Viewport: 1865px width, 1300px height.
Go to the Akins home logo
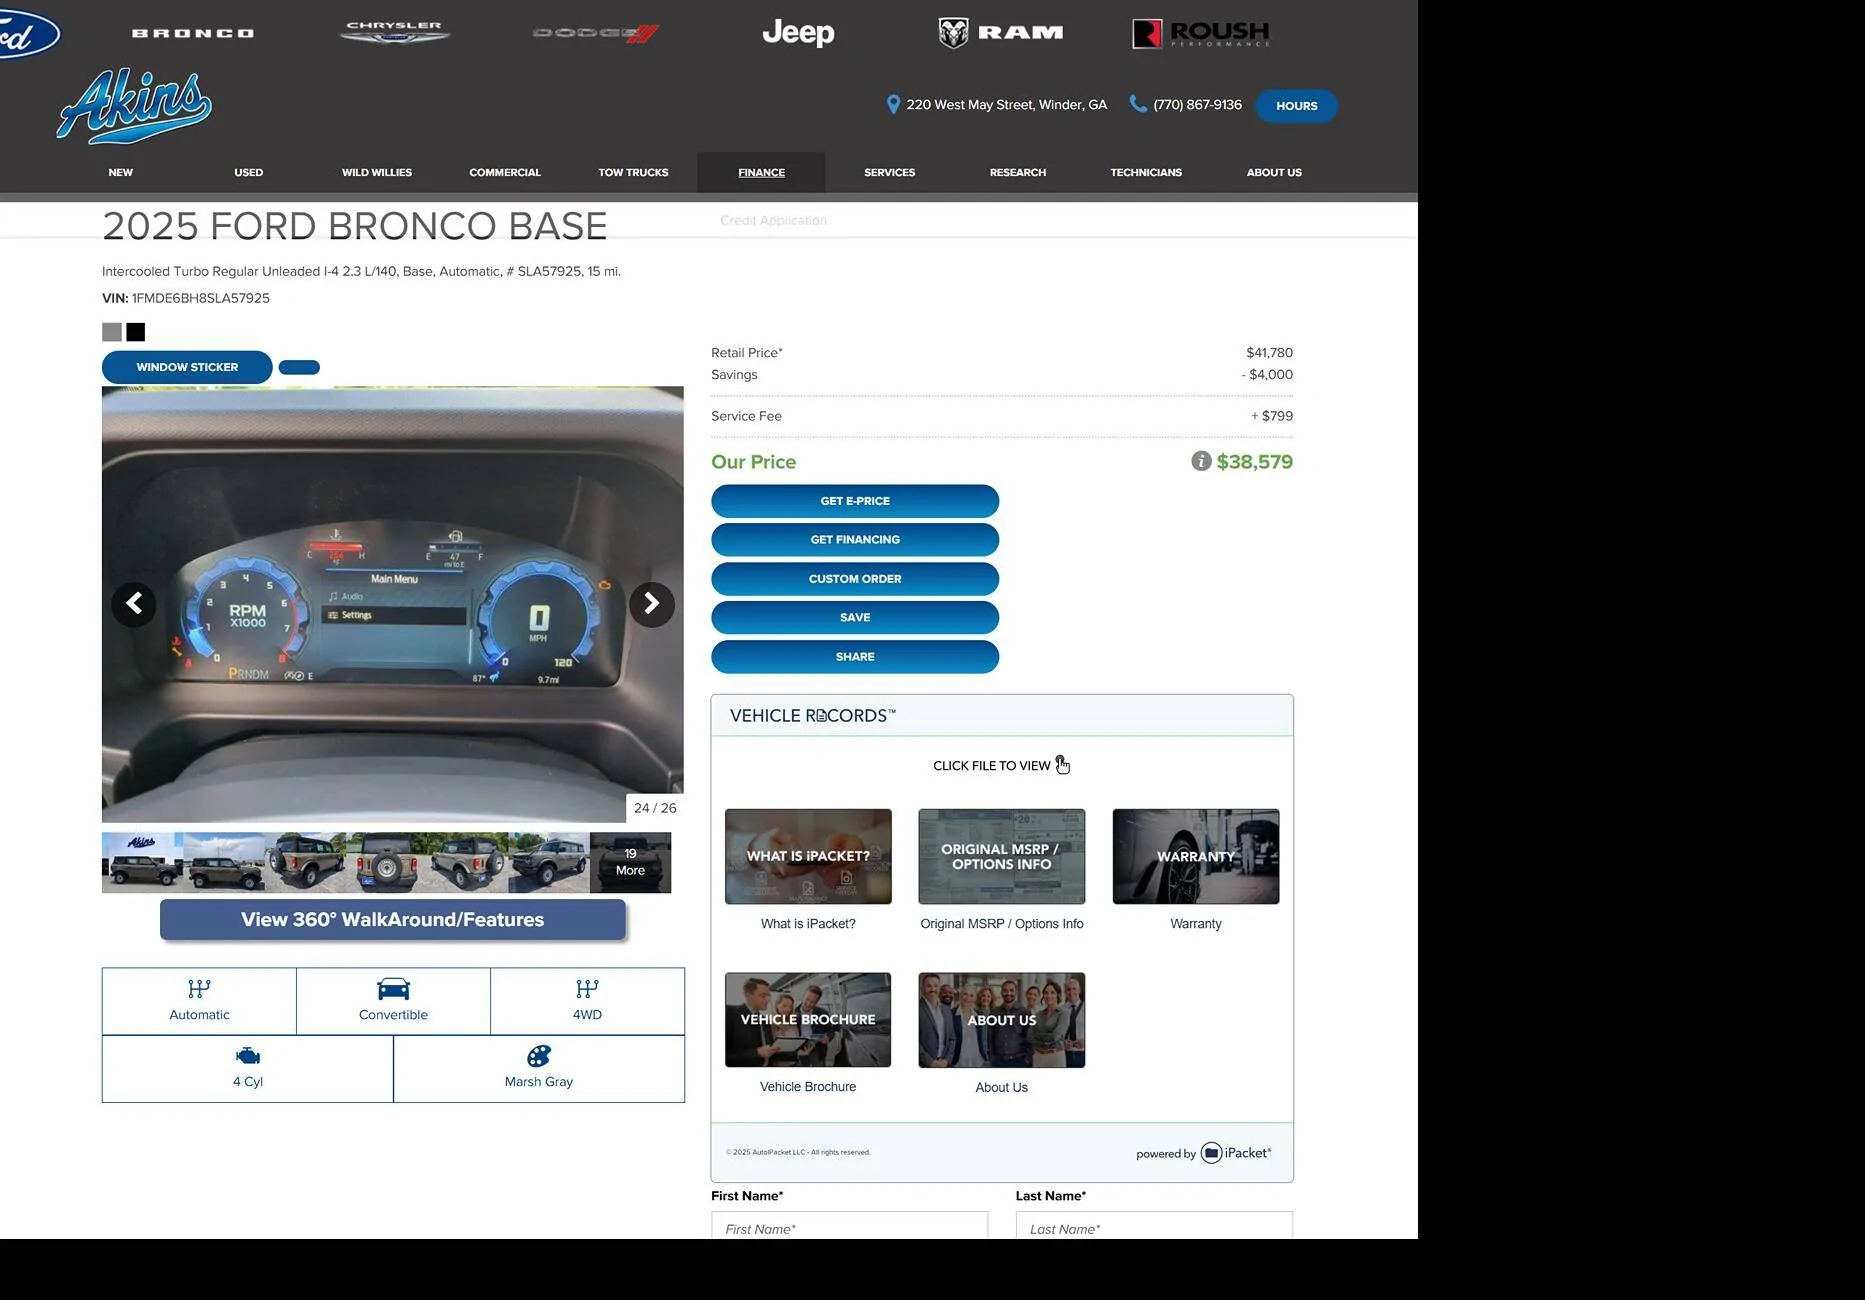(x=134, y=106)
